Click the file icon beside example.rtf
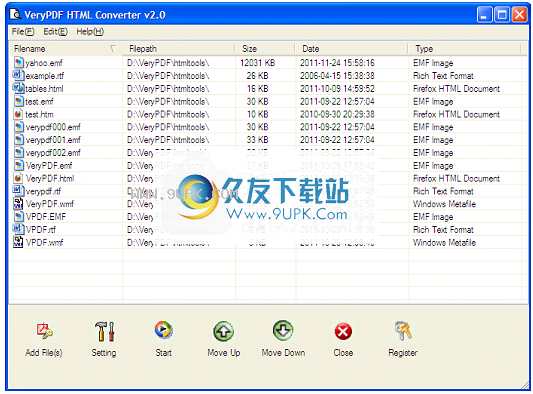This screenshot has width=533, height=394. pos(18,75)
